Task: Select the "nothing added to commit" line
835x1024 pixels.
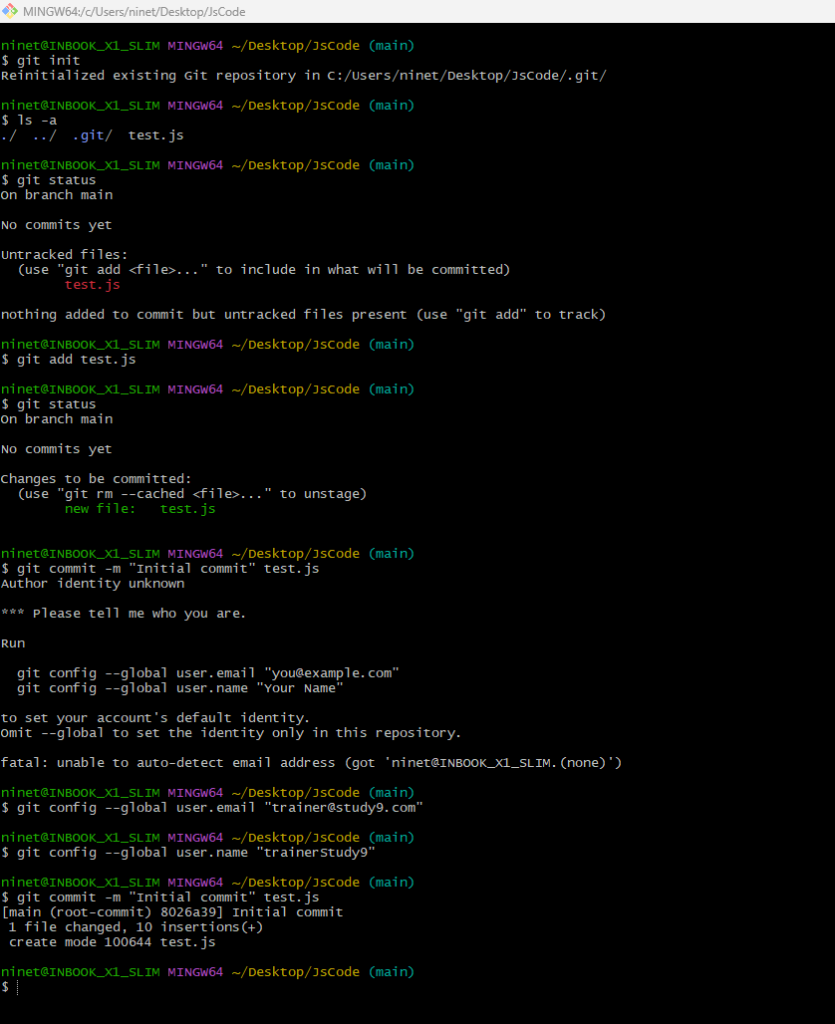Action: coord(304,315)
